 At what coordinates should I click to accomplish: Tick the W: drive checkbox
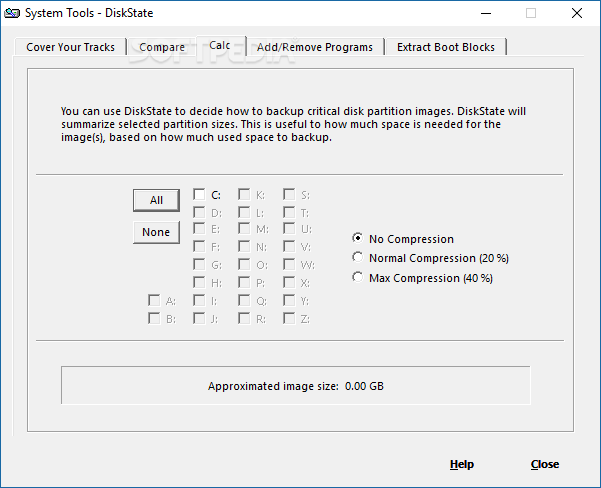[x=289, y=264]
